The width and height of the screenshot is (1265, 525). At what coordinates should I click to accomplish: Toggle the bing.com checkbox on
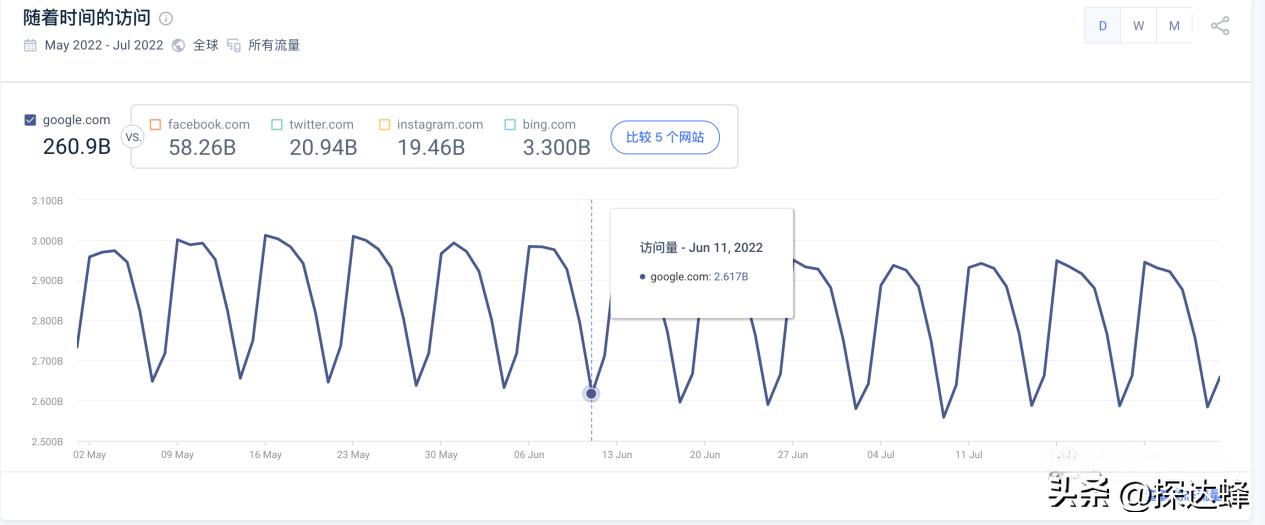(x=510, y=125)
